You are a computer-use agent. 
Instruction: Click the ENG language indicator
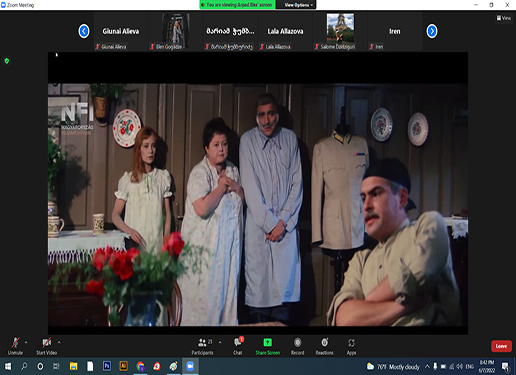(470, 367)
